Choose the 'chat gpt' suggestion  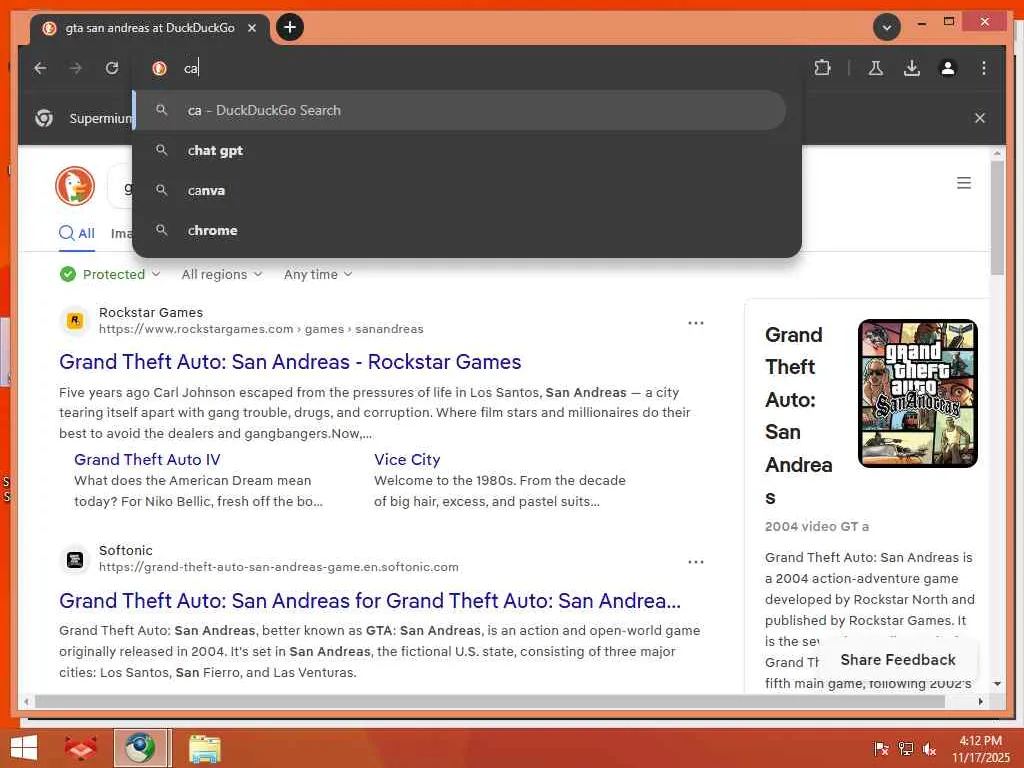[460, 150]
